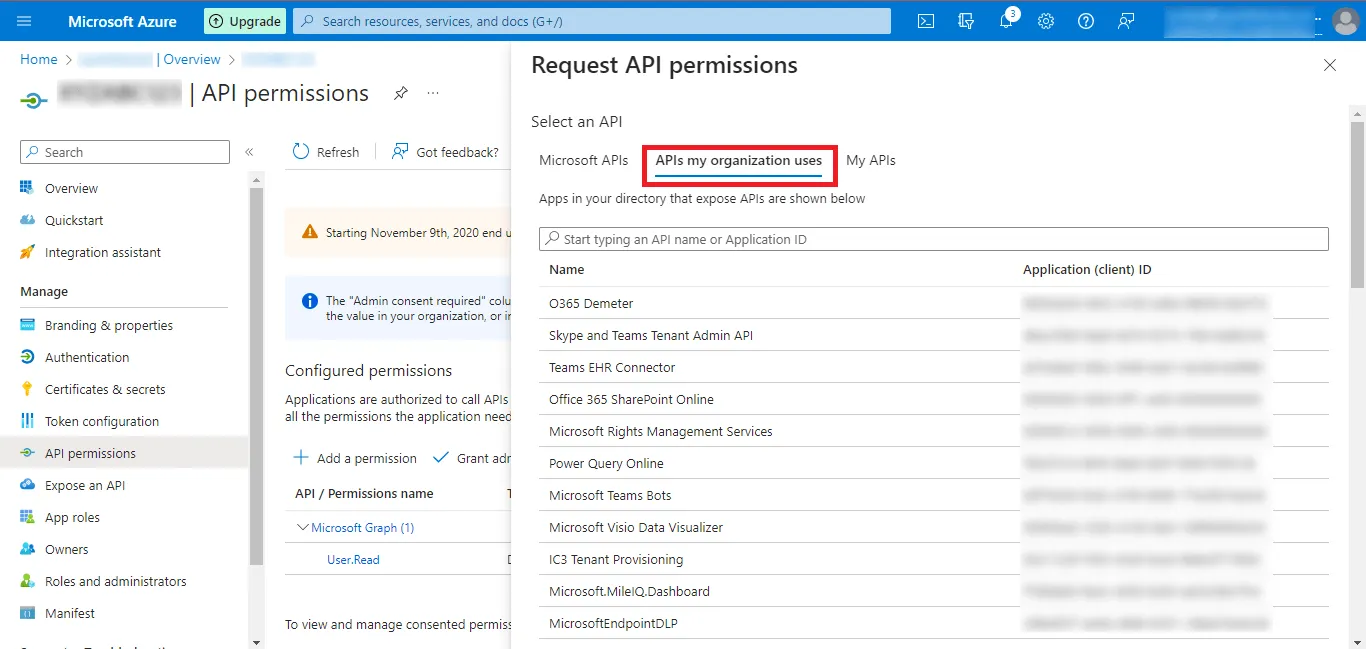
Task: Click the API name search field
Action: [934, 239]
